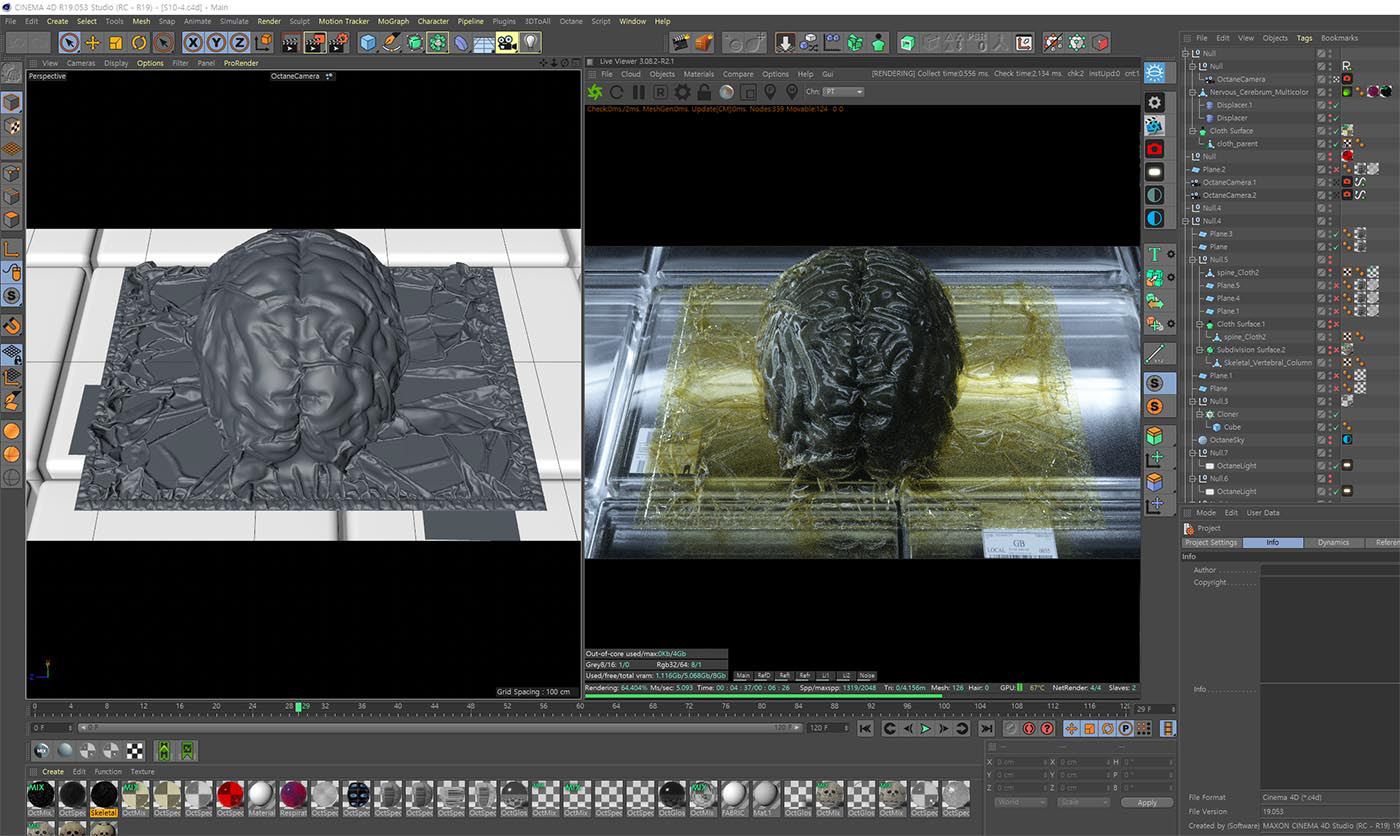Open Create menu in Material Manager
1400x836 pixels.
point(53,772)
